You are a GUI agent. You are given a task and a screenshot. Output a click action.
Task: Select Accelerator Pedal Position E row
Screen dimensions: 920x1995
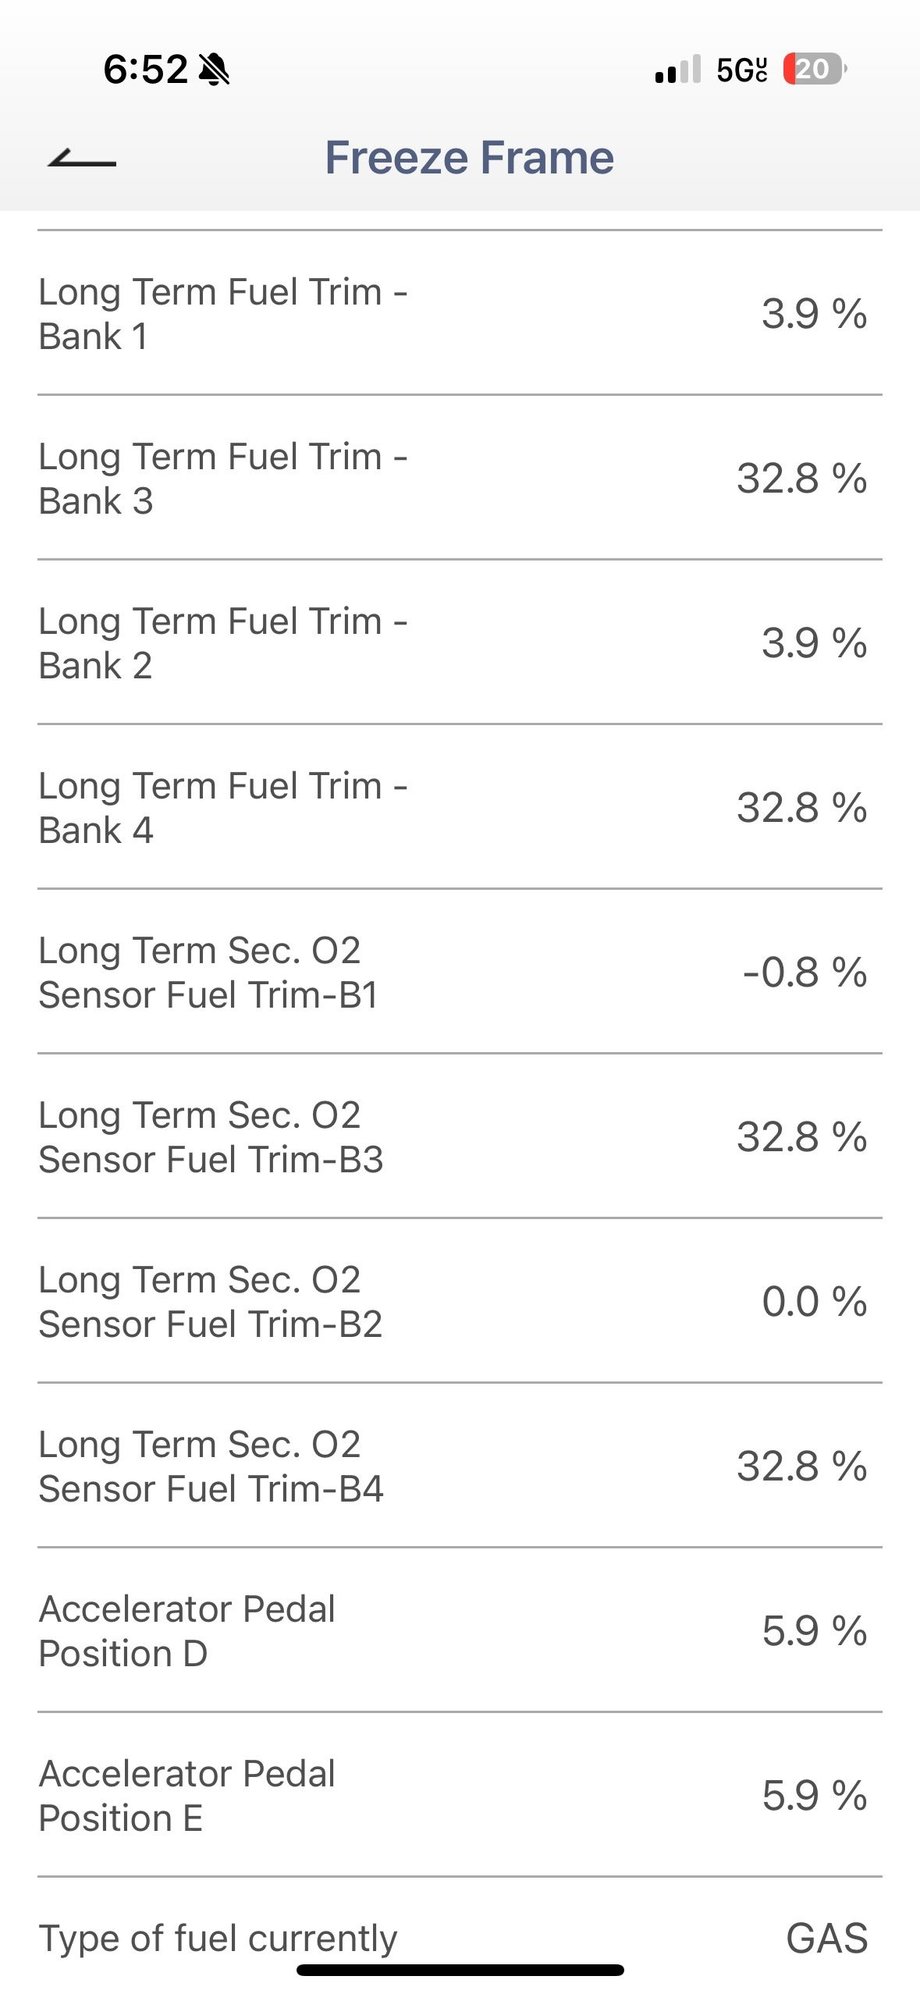460,1795
